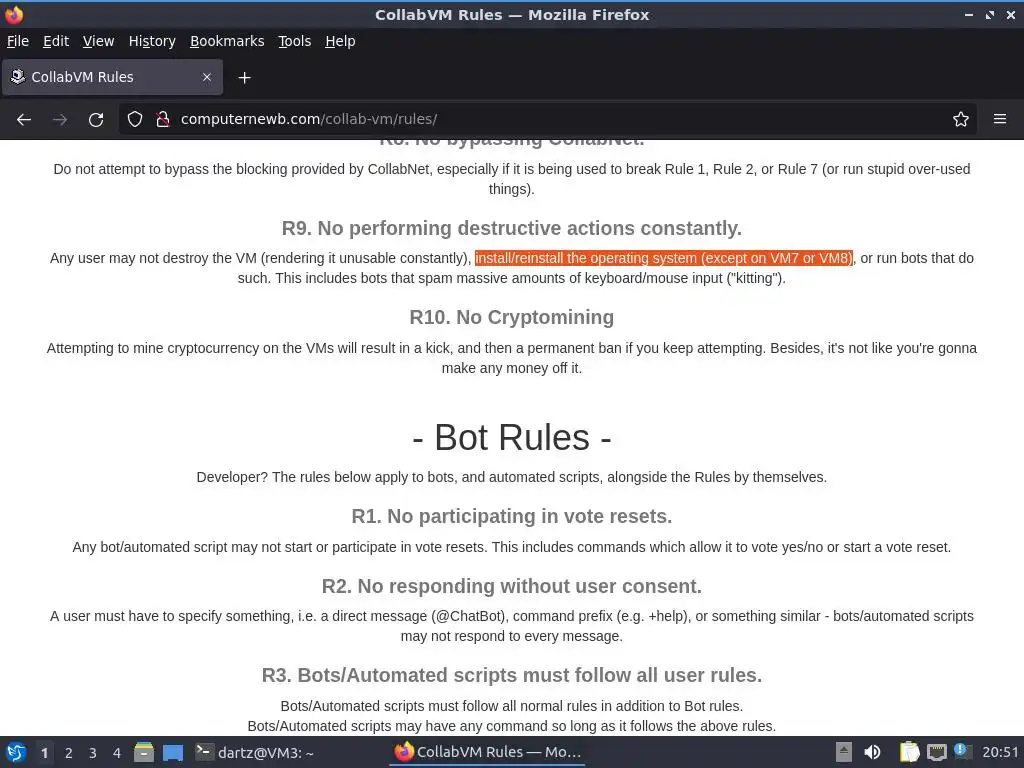Screen dimensions: 1024x768
Task: Focus the URL address bar
Action: pos(549,120)
